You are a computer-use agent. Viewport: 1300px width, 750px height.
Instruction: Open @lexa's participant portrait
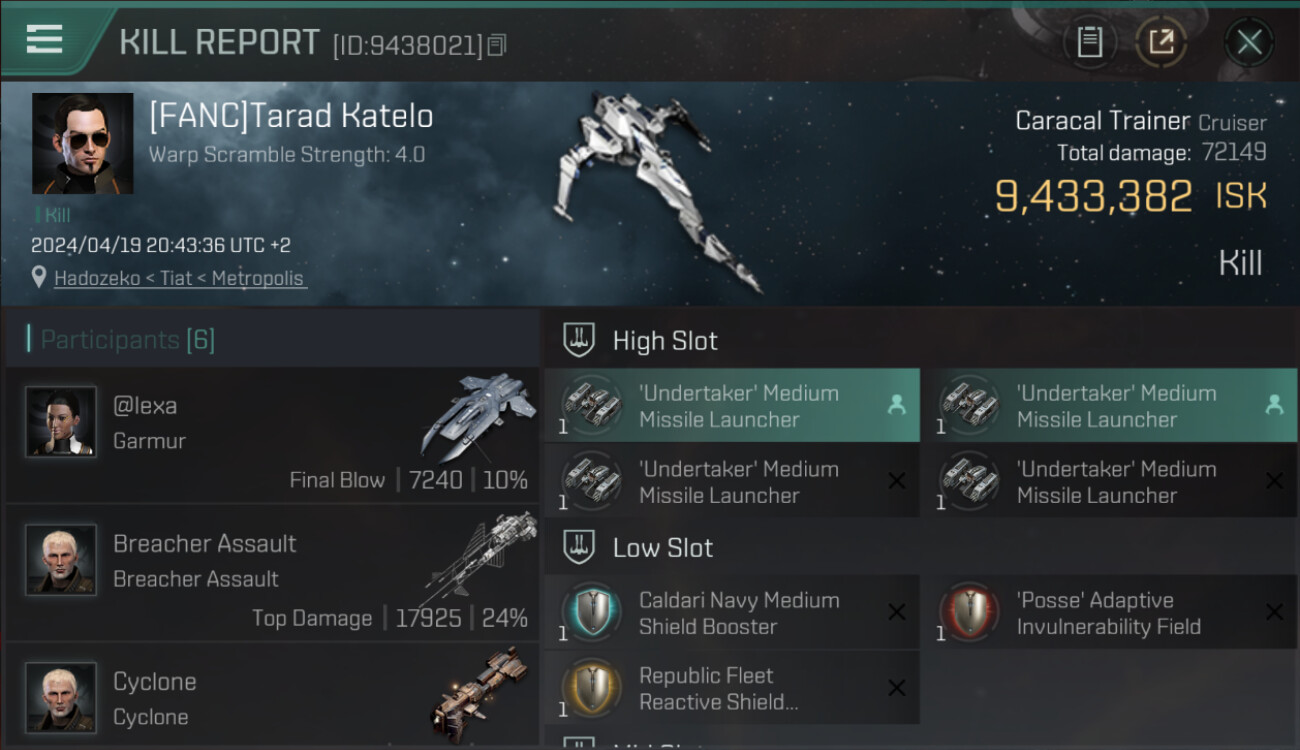click(61, 421)
